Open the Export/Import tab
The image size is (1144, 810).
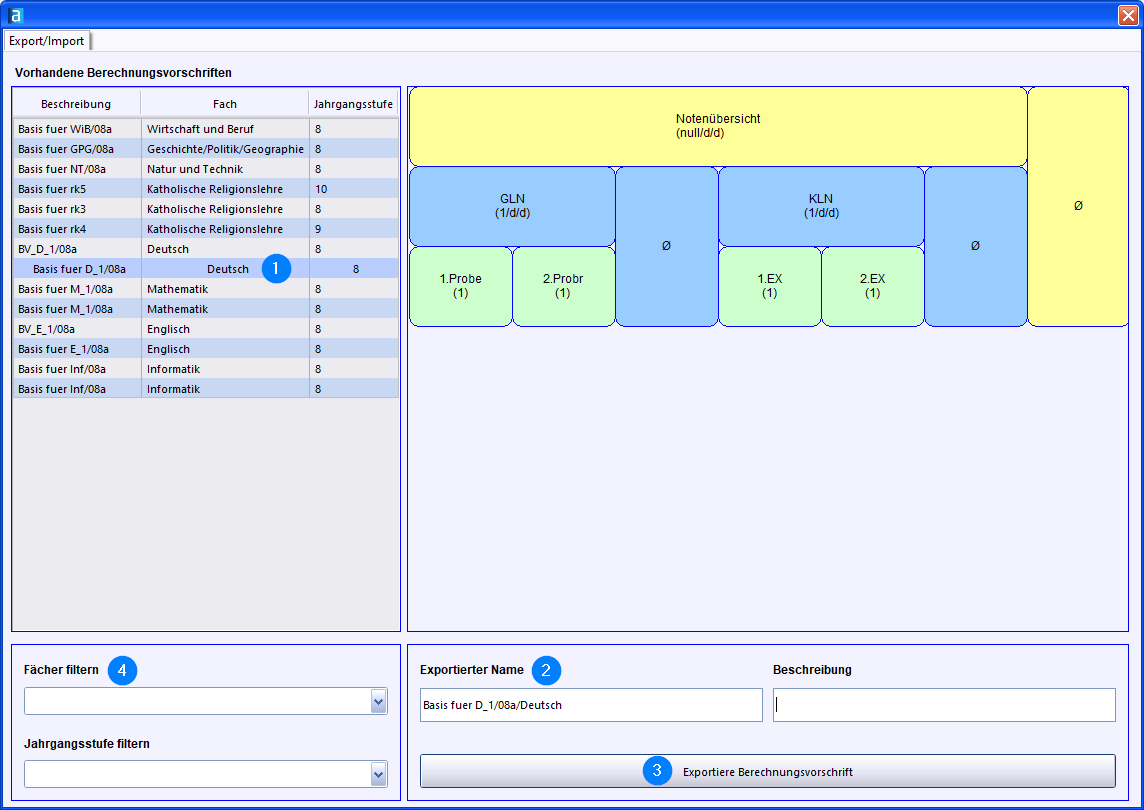point(47,41)
